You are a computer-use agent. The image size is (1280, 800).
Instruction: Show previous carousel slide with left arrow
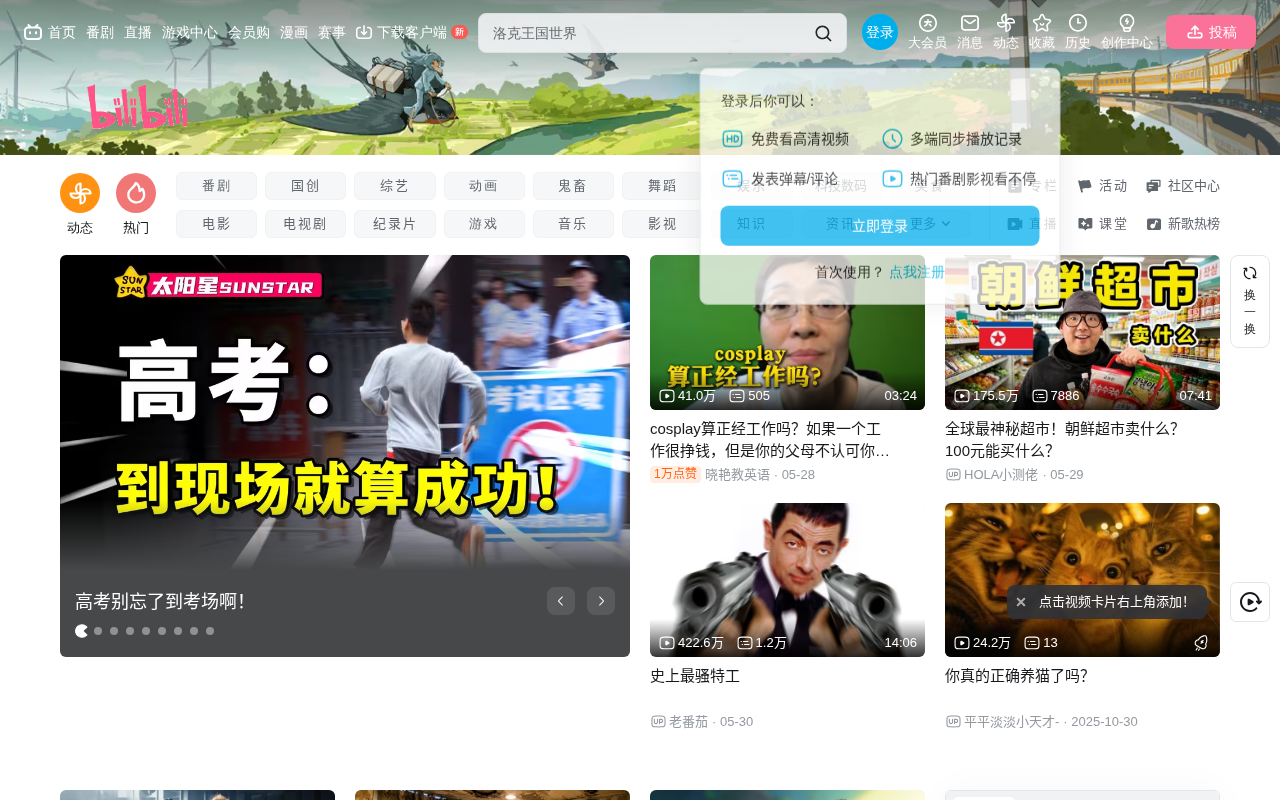pos(561,601)
